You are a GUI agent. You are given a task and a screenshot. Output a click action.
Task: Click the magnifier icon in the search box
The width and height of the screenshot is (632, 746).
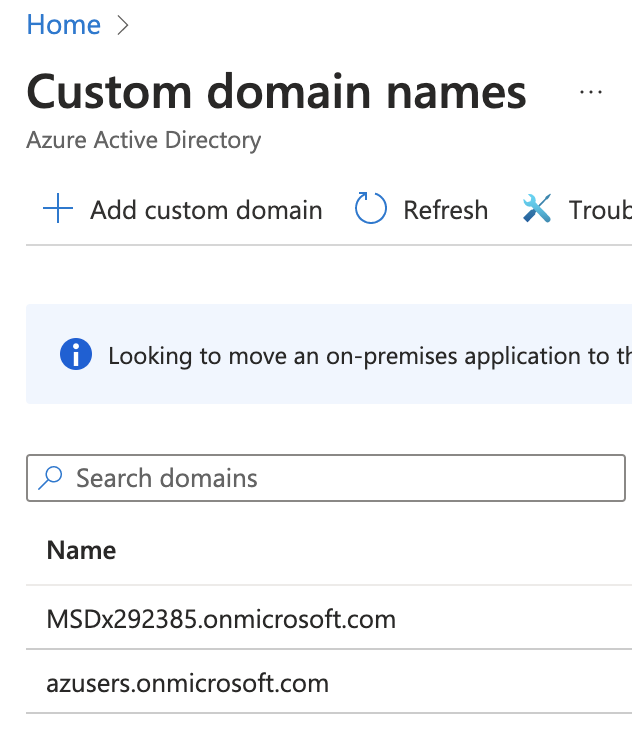50,477
